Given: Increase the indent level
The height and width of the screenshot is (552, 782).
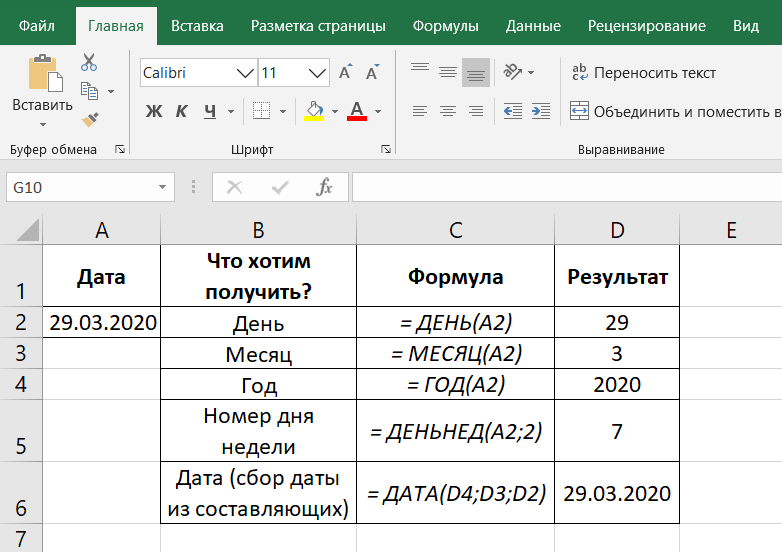Looking at the screenshot, I should click(541, 111).
